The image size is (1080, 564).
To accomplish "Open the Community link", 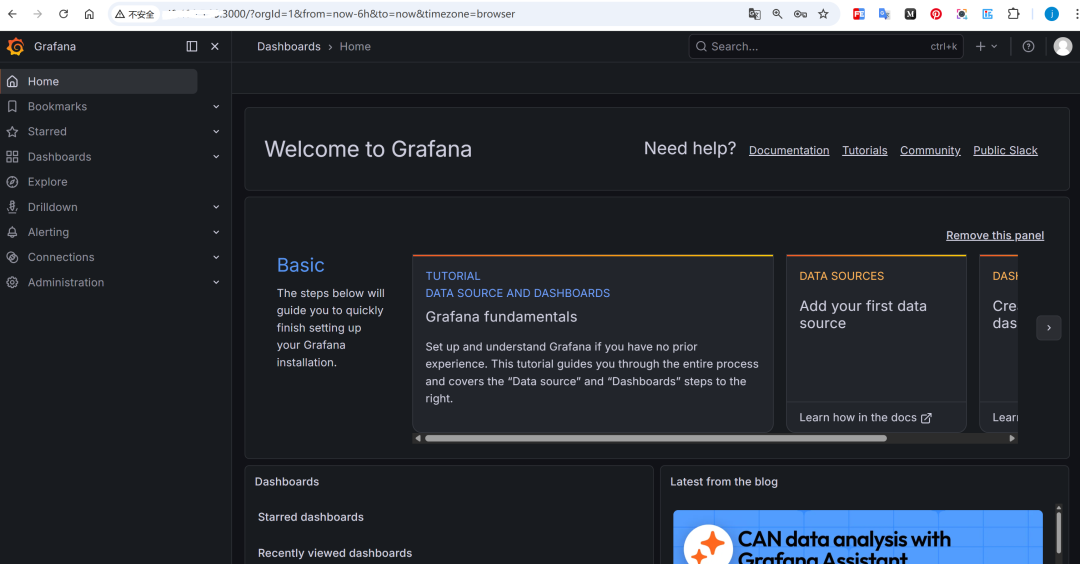I will [930, 150].
